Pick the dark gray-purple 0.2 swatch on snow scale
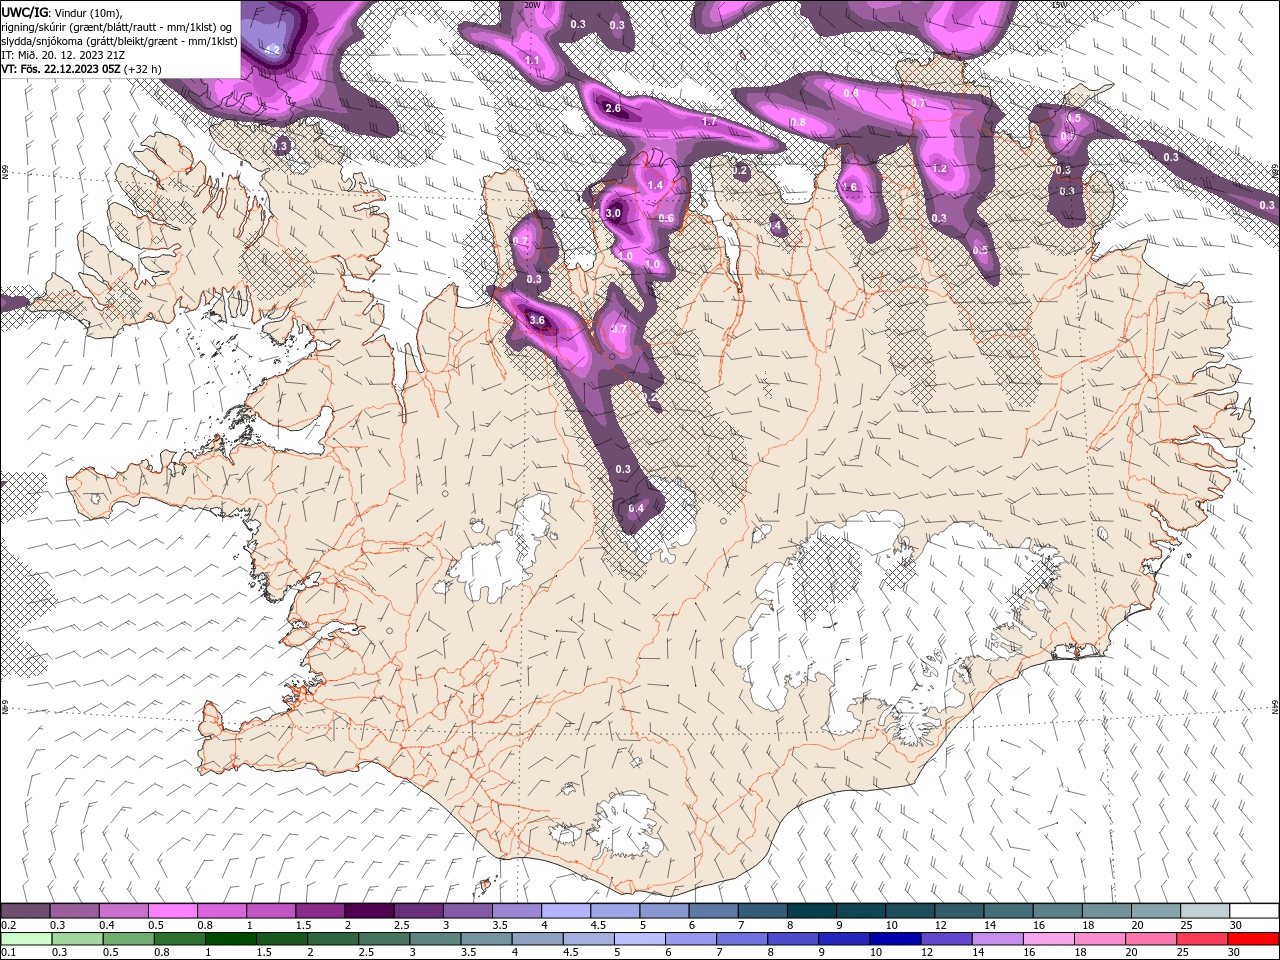This screenshot has height=960, width=1280. pos(25,911)
